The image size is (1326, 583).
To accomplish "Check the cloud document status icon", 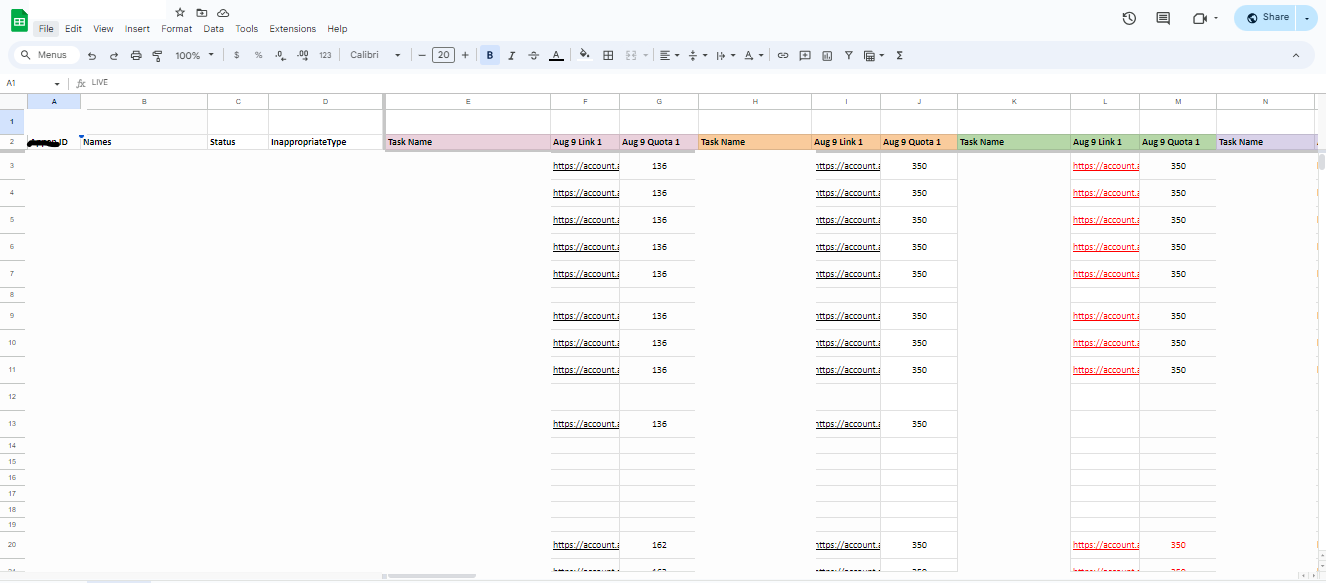I will pos(223,12).
